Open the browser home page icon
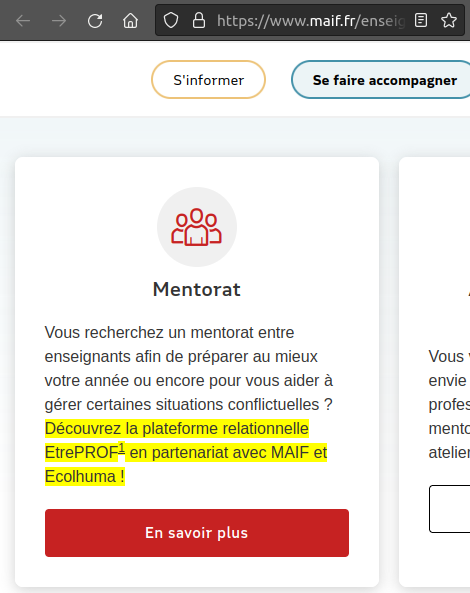Viewport: 470px width, 593px height. pos(130,21)
